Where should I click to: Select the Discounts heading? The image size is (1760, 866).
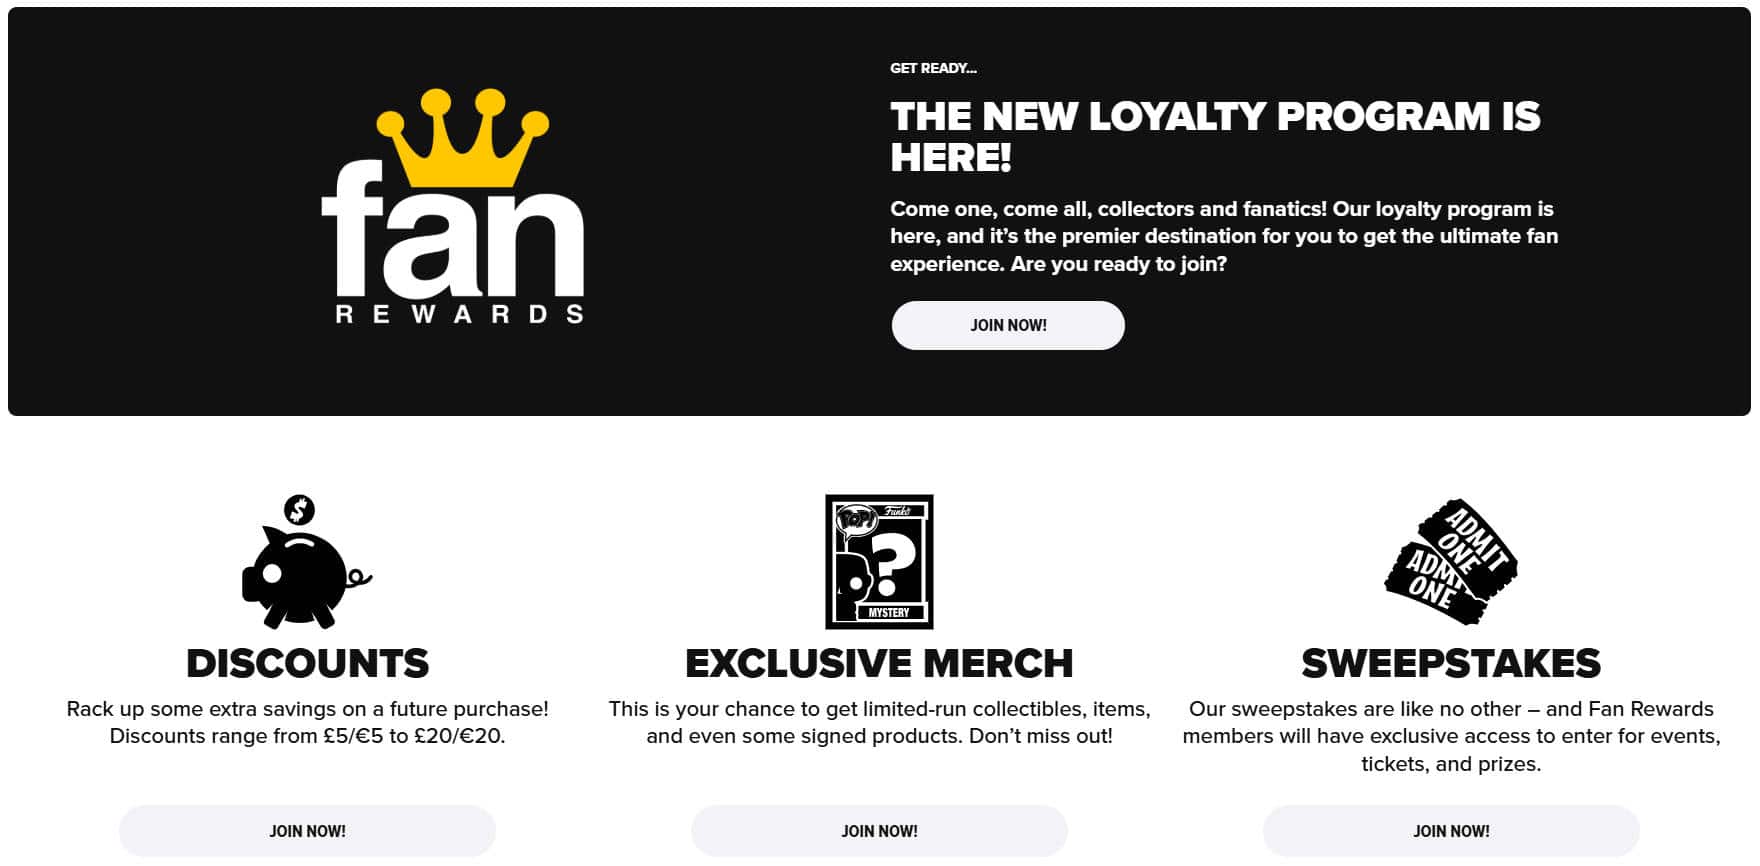(307, 664)
